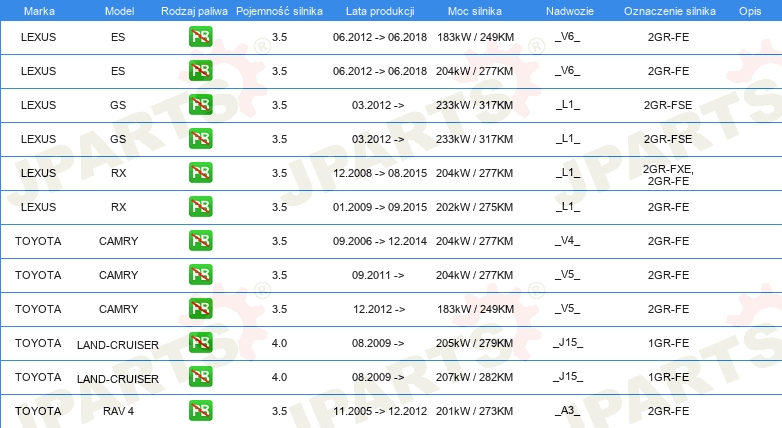Click the fuel icon in the Camry 09.2011 row

200,274
